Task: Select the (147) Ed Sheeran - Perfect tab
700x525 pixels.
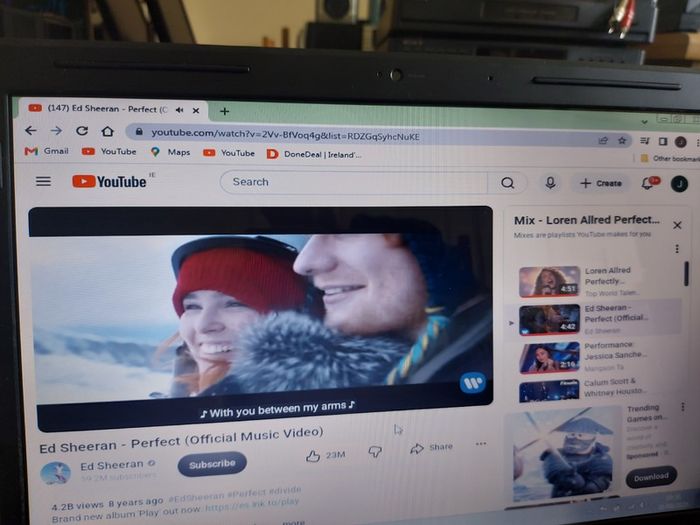Action: (x=112, y=109)
